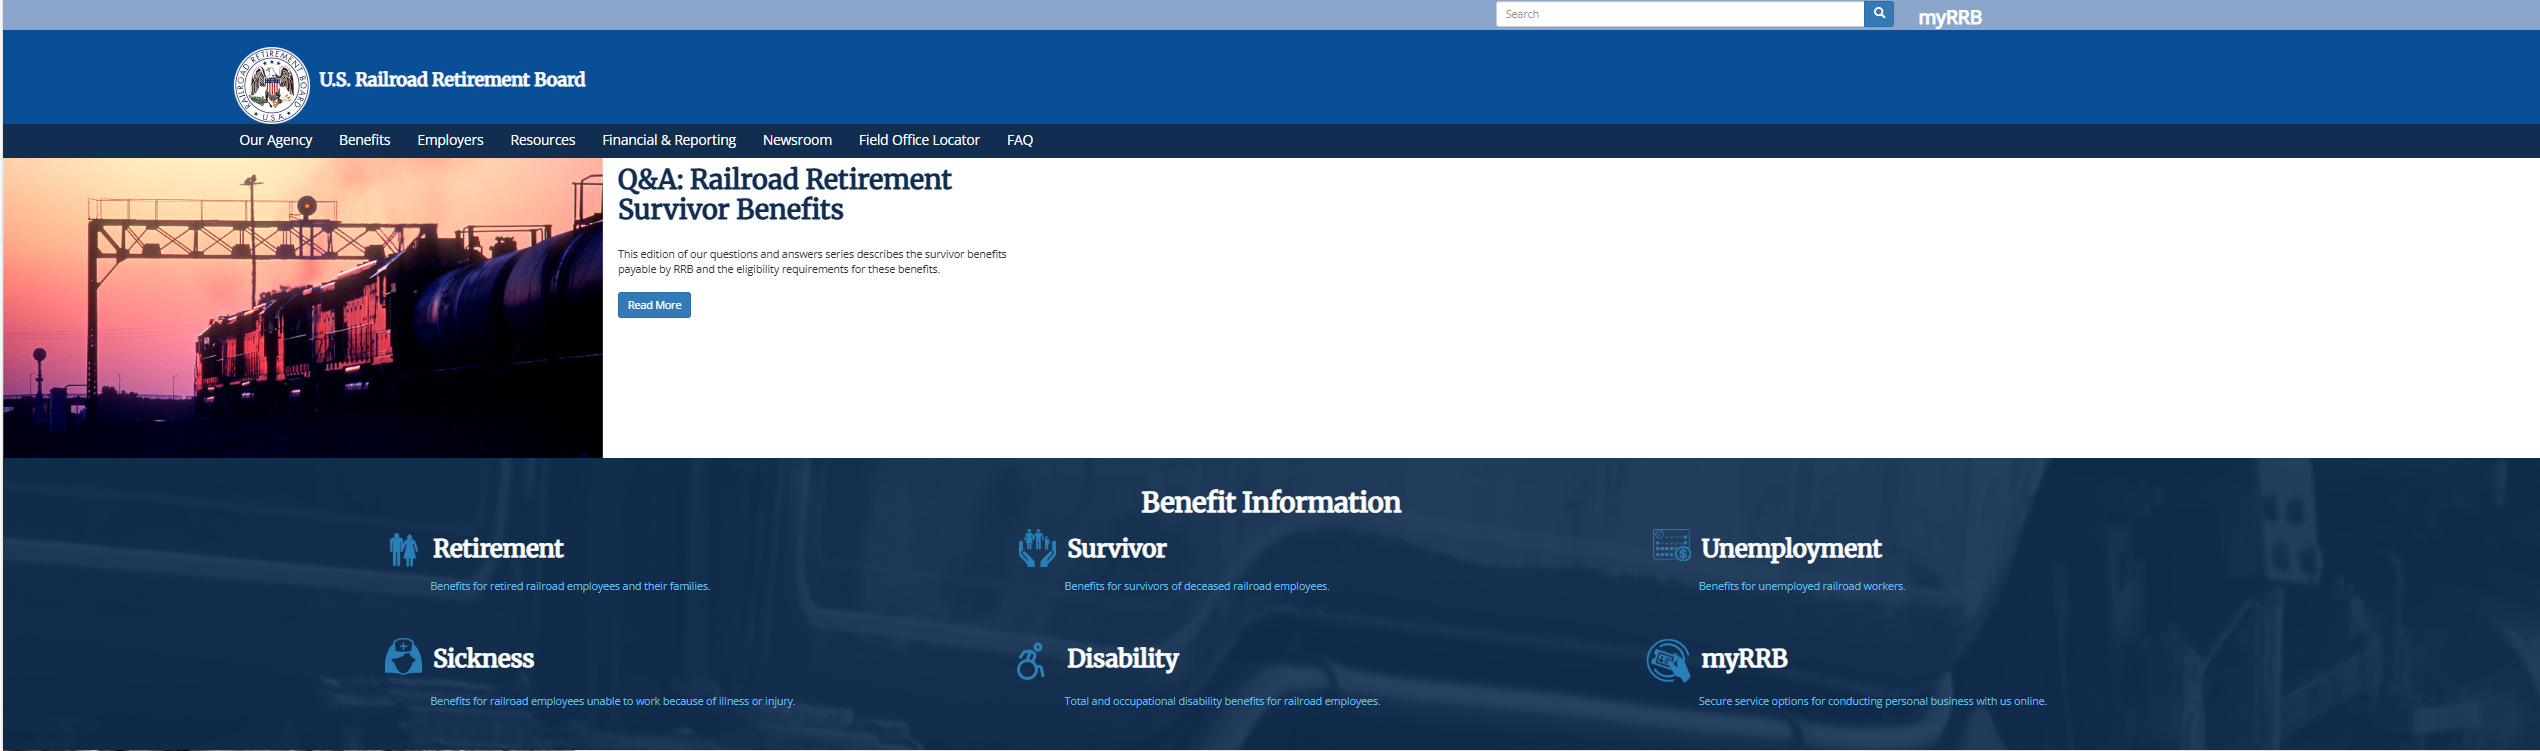Click the Disability wheelchair icon

1031,661
